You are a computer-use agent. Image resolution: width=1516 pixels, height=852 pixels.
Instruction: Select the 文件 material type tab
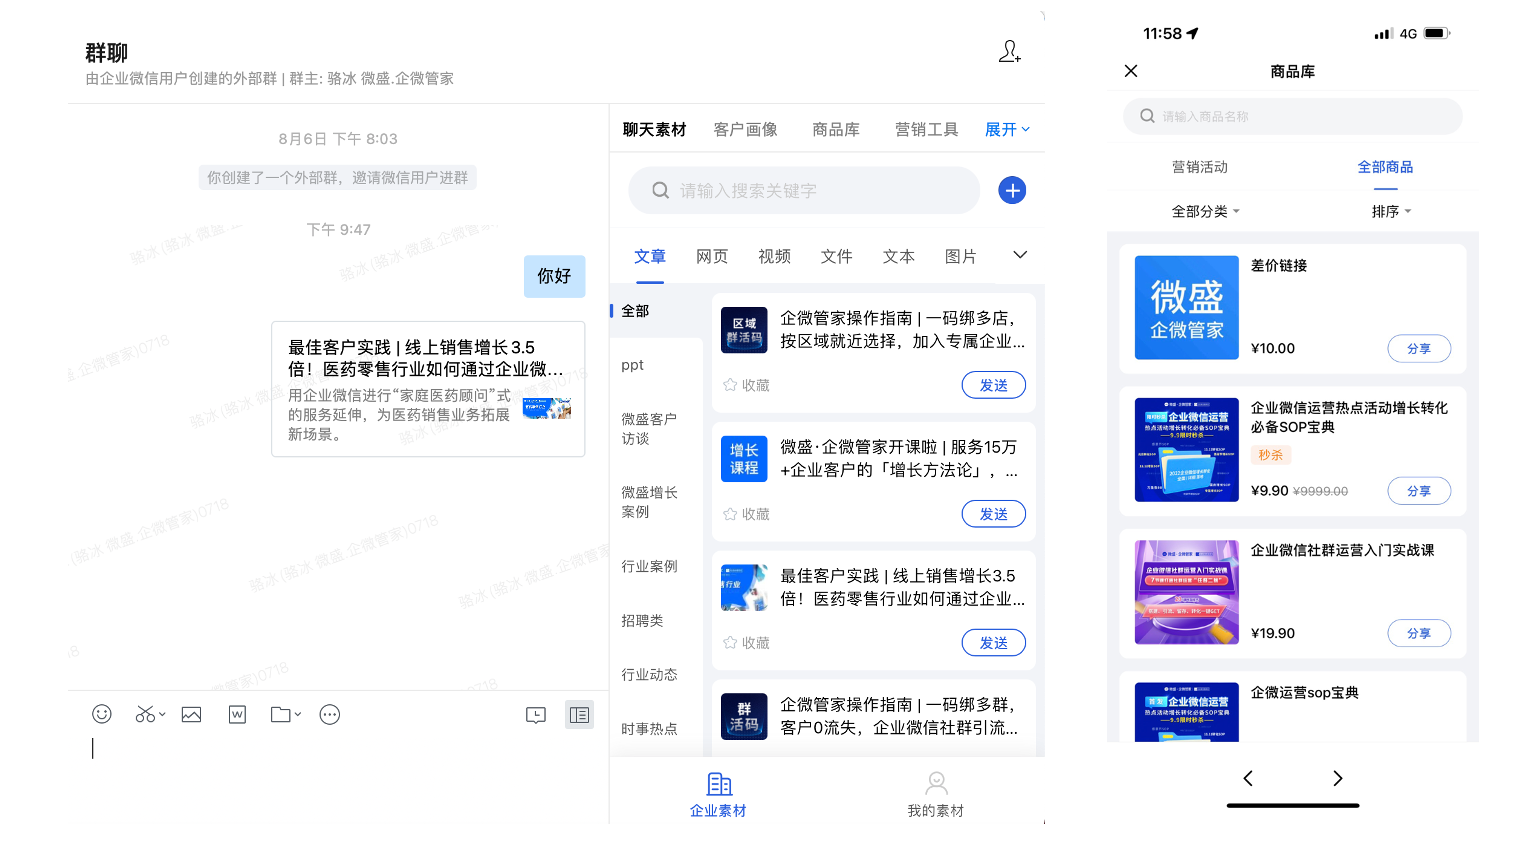(x=836, y=256)
